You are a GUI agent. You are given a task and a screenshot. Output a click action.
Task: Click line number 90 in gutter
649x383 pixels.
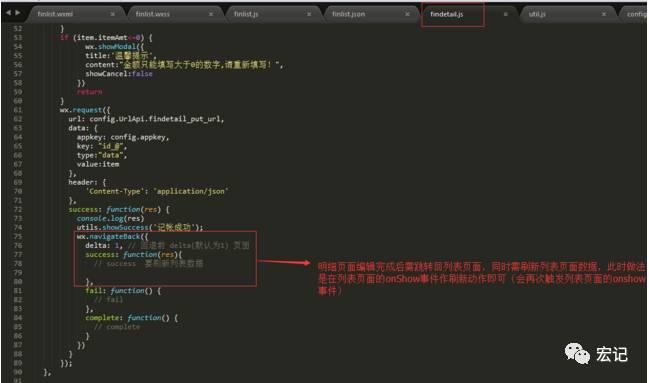[x=17, y=372]
